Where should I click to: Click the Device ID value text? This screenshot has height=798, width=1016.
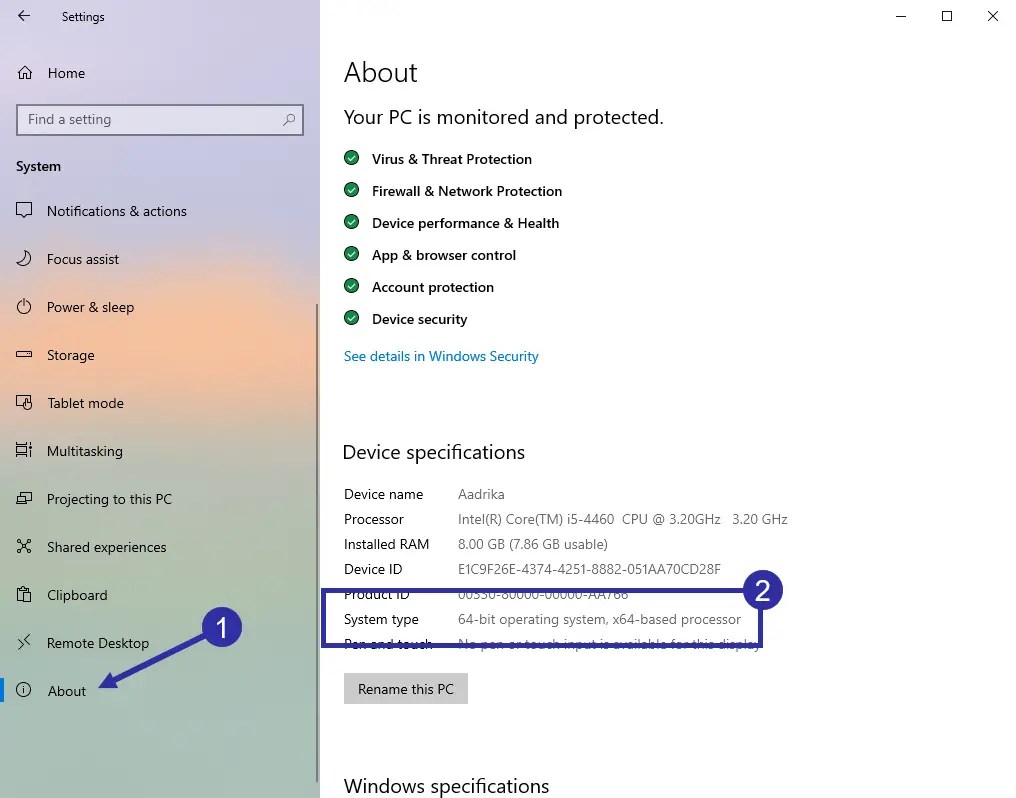(x=588, y=569)
